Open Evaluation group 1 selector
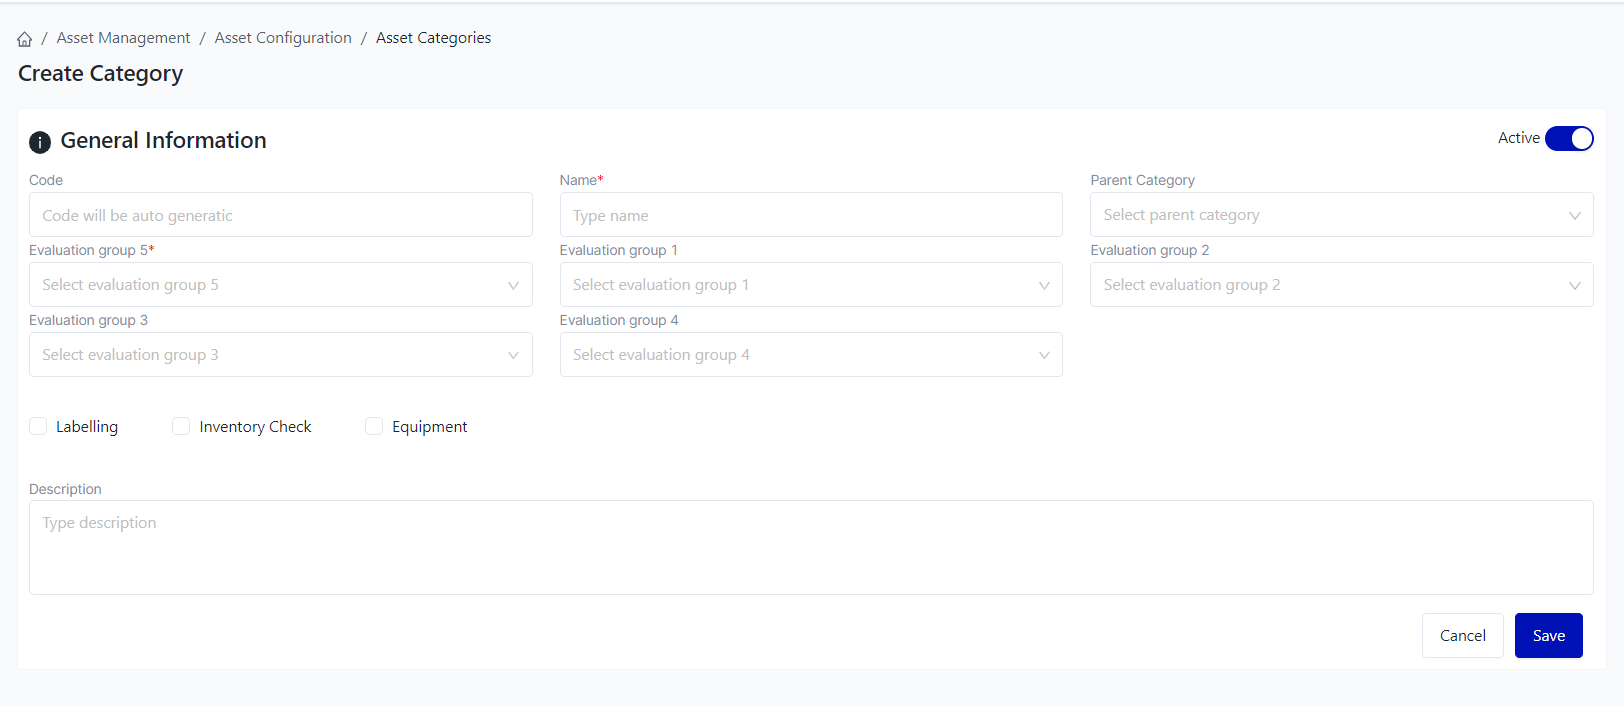Viewport: 1624px width, 706px height. coord(810,285)
